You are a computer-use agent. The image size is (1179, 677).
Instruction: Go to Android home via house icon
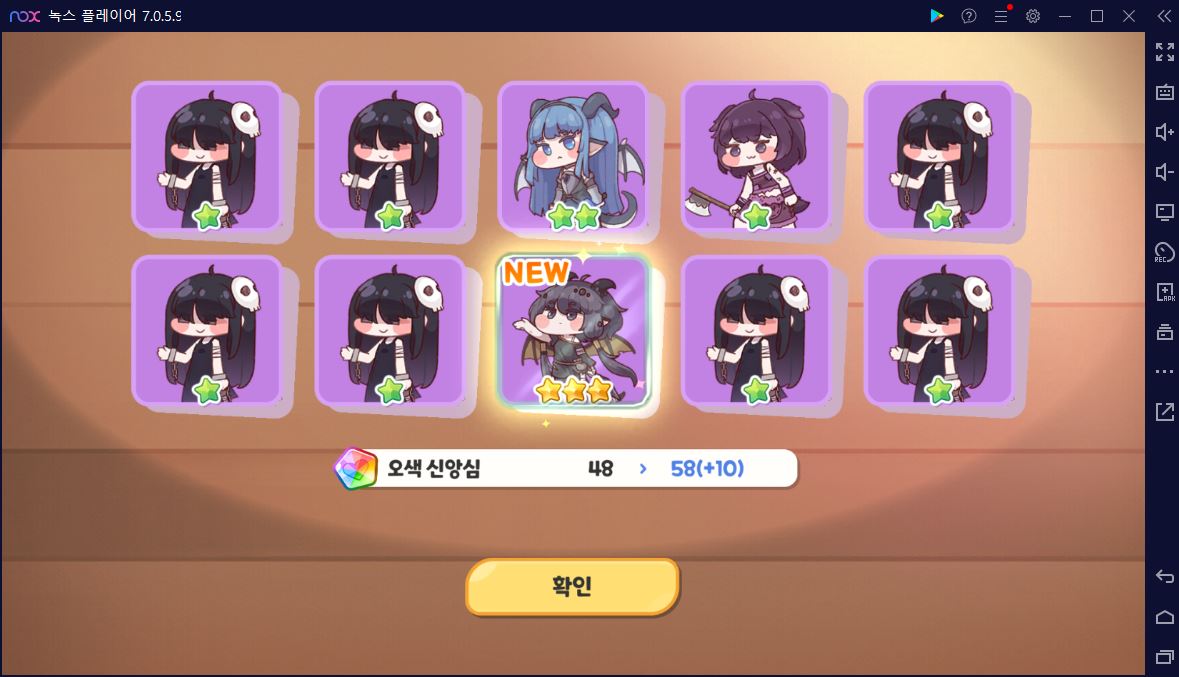(x=1165, y=617)
